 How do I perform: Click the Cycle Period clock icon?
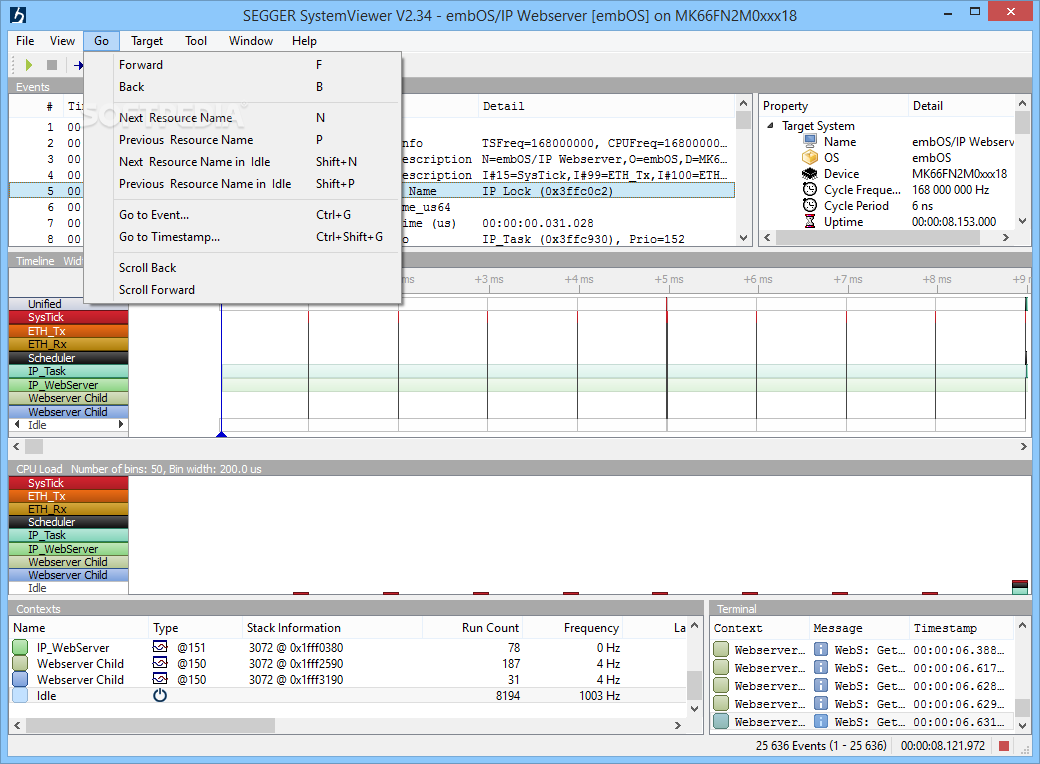[x=810, y=206]
